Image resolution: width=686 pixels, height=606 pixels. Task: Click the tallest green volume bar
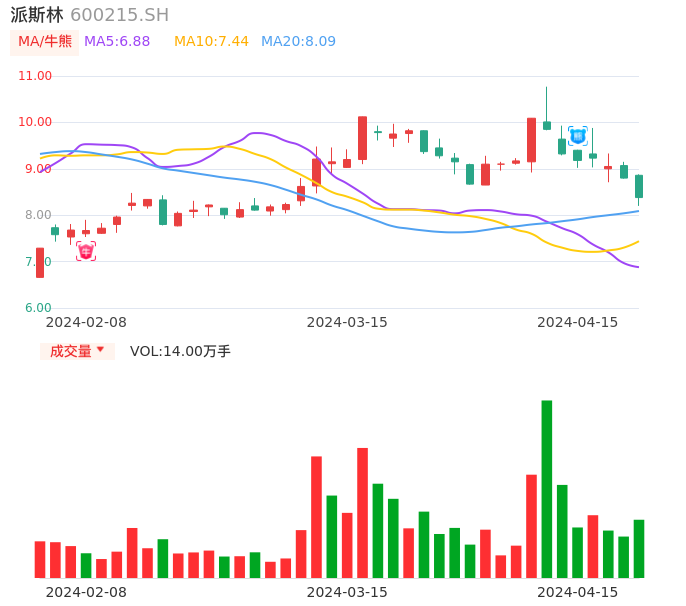point(547,488)
